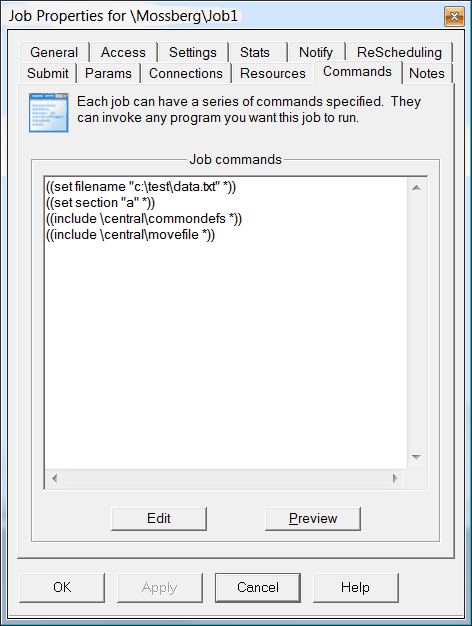
Task: Open Help for this dialog
Action: [355, 588]
